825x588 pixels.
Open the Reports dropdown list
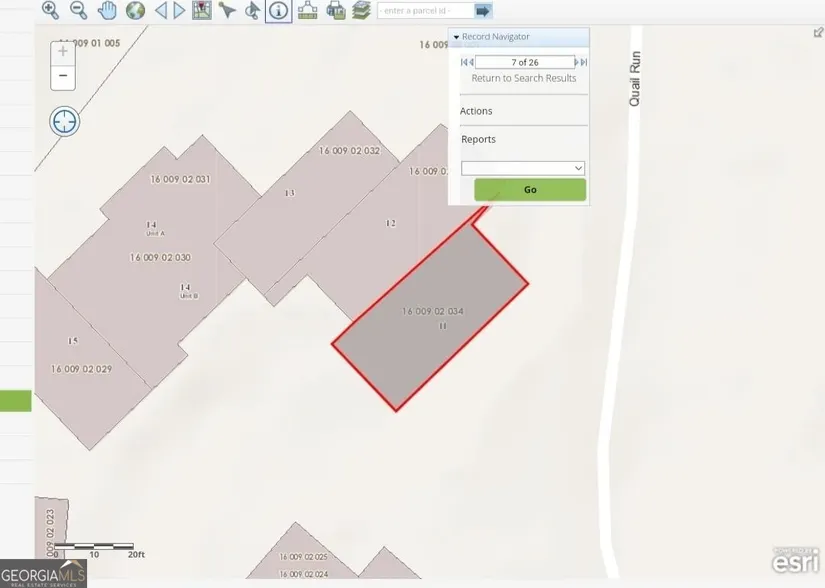click(x=522, y=168)
